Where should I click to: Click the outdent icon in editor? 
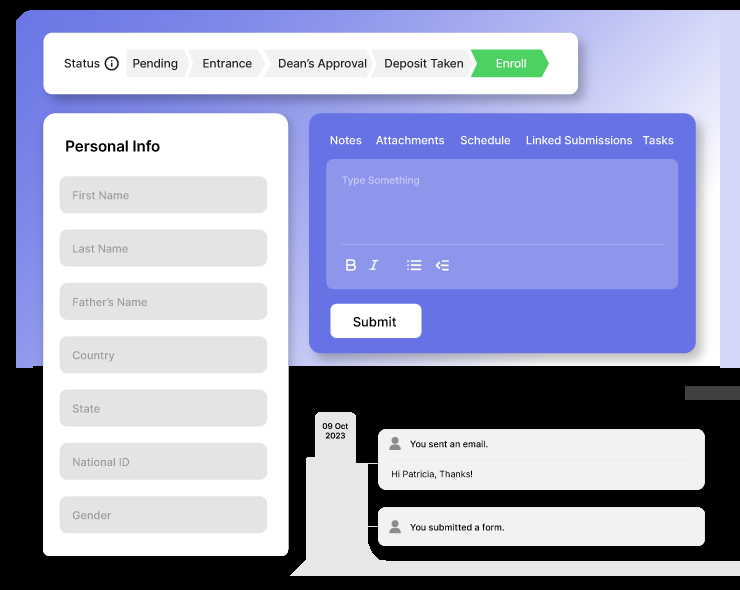(442, 265)
